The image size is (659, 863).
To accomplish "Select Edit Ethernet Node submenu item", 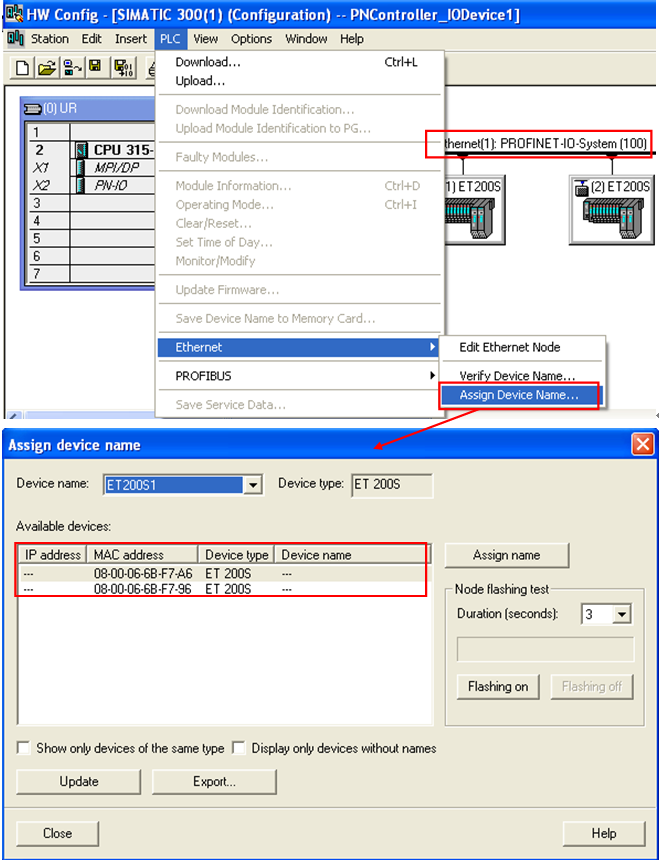I will click(x=521, y=347).
